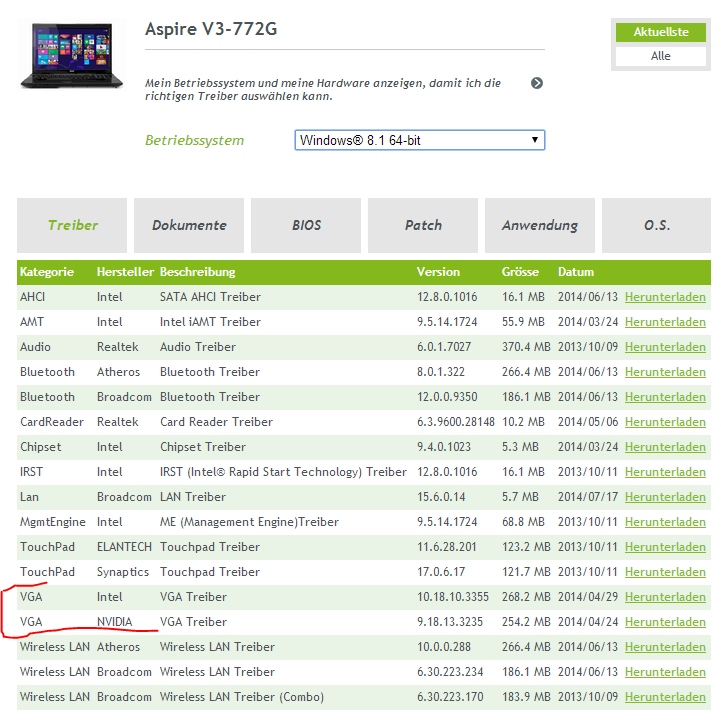The image size is (721, 724).
Task: Download the Broadcom LAN Treiber
Action: tap(665, 497)
